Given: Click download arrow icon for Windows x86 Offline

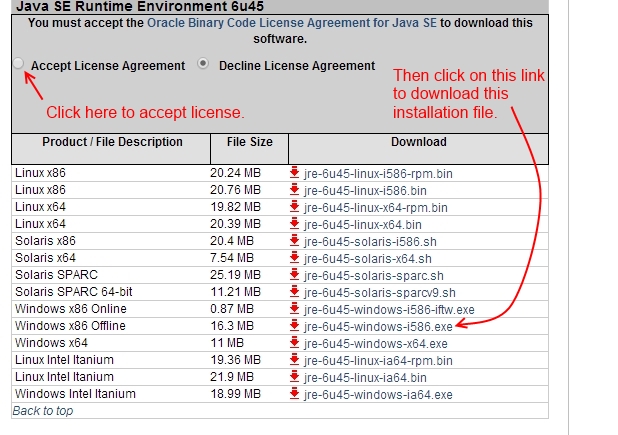Looking at the screenshot, I should (x=294, y=325).
